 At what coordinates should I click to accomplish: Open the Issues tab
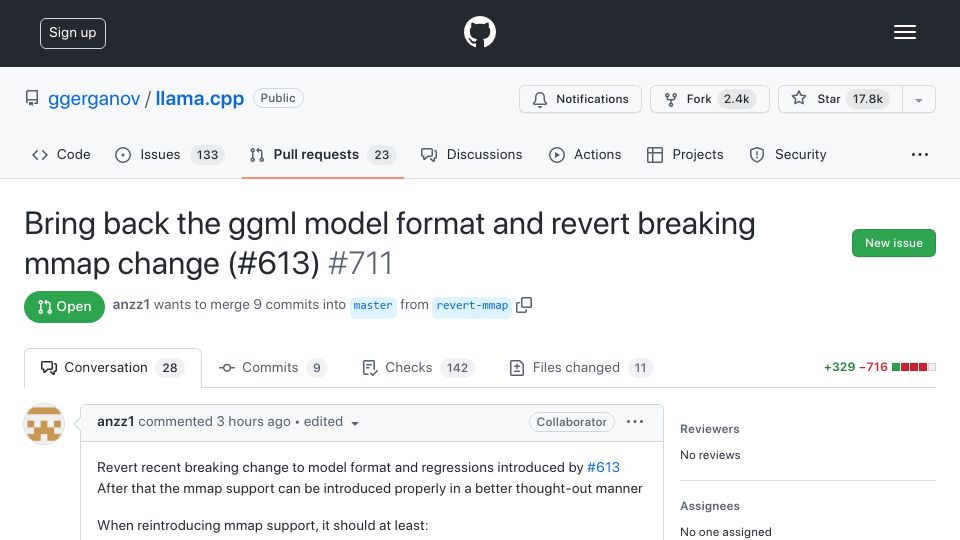170,155
